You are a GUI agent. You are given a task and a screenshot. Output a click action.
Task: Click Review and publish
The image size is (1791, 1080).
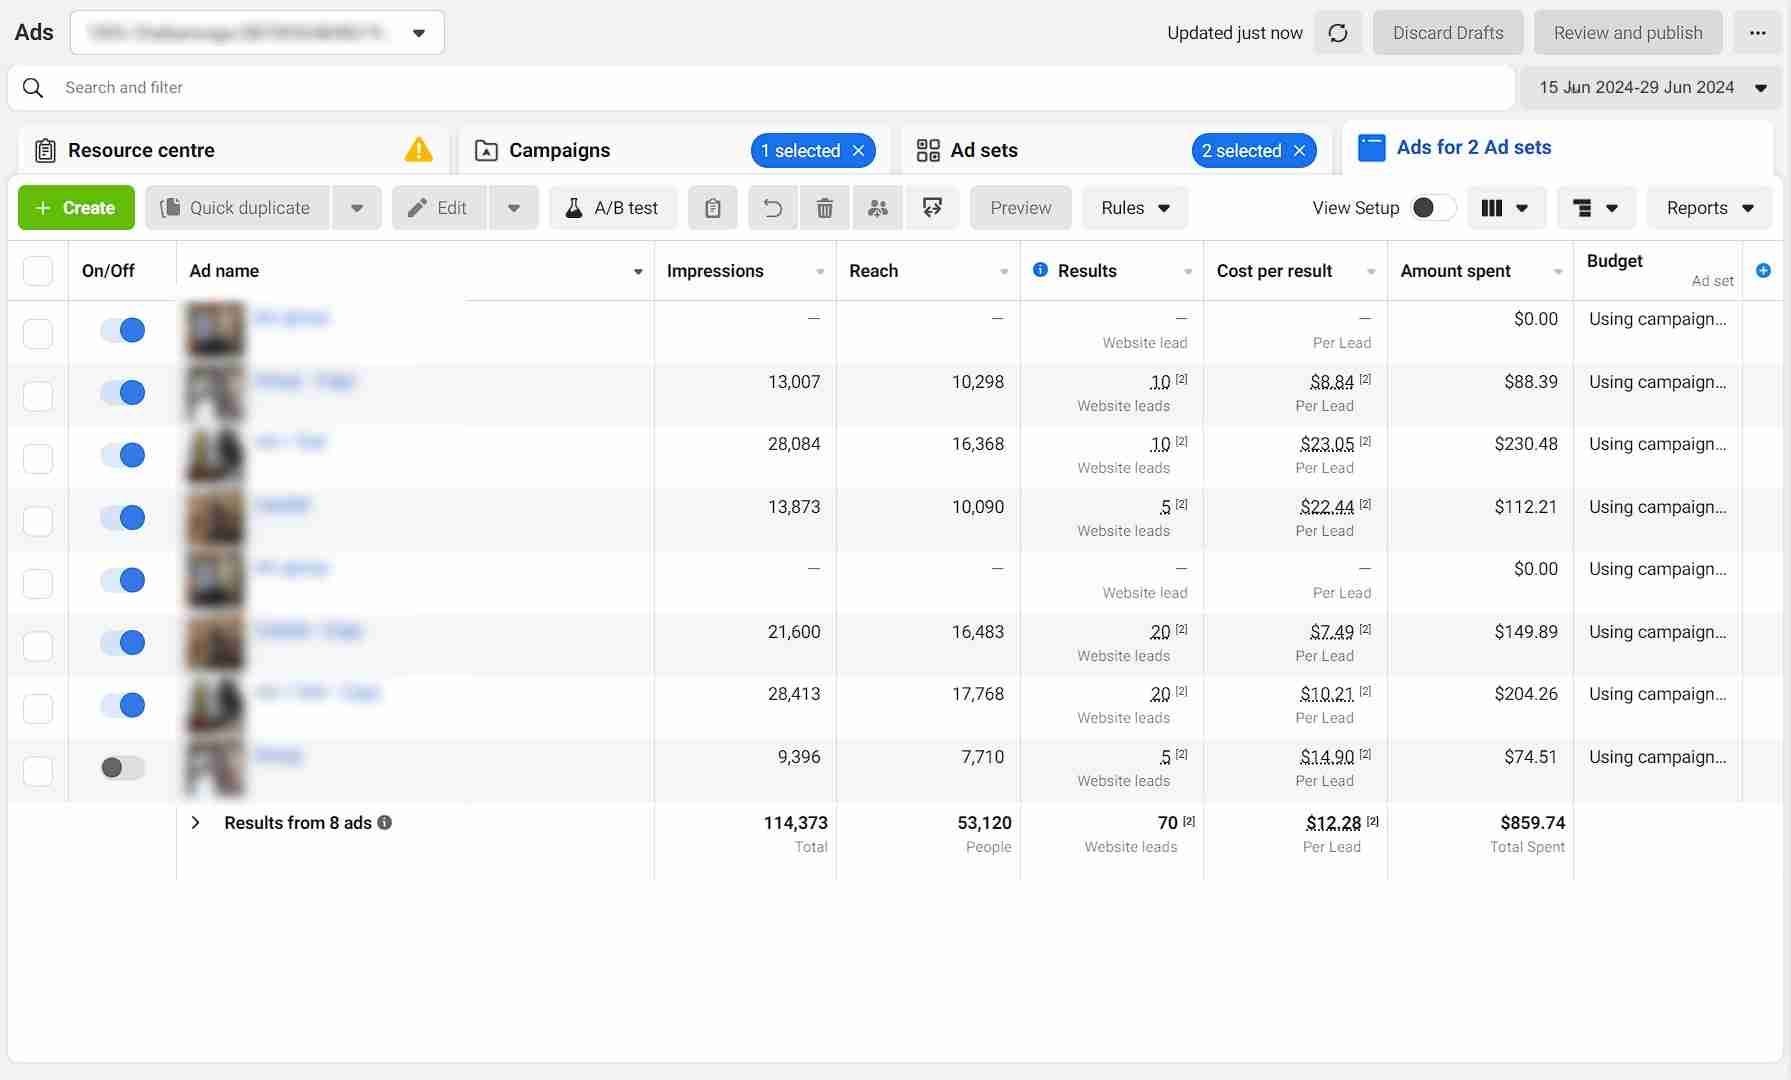1627,32
